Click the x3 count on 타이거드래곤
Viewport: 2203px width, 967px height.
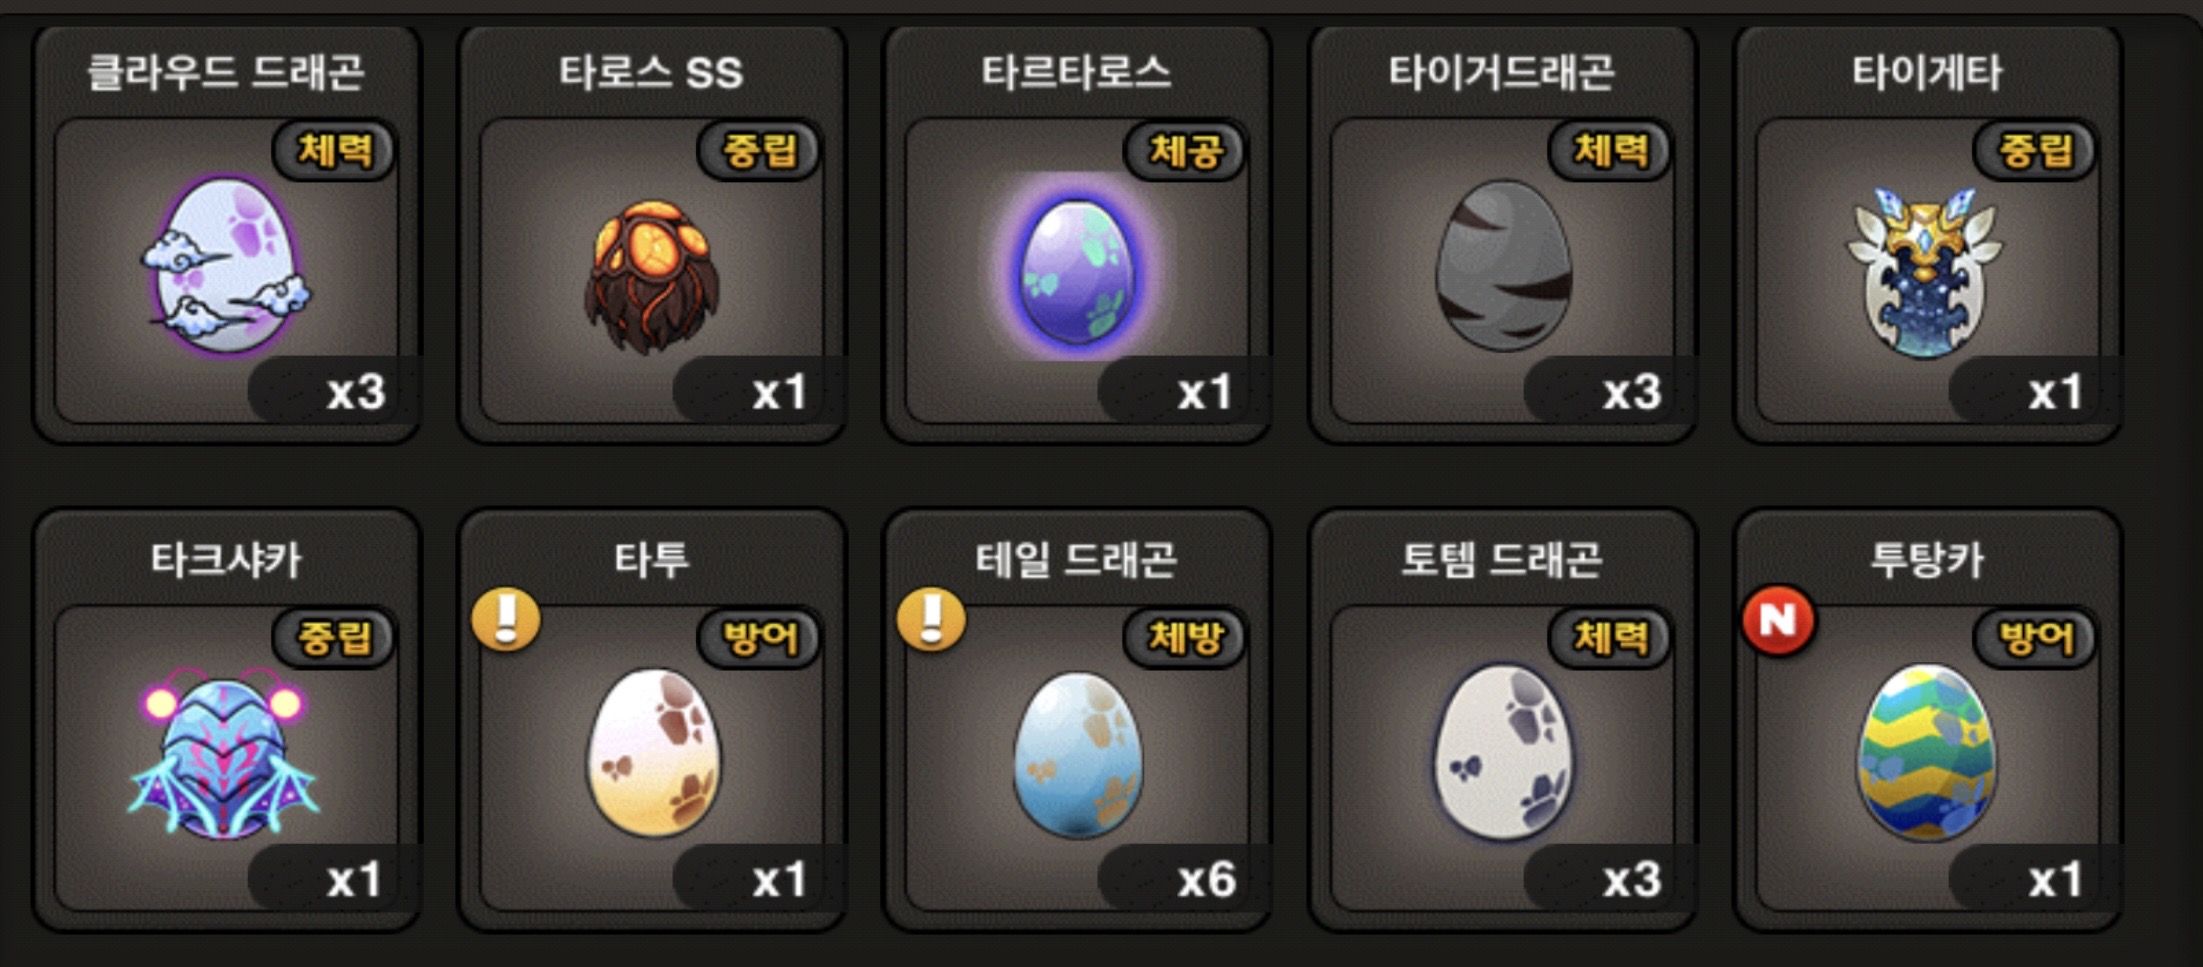[1632, 392]
